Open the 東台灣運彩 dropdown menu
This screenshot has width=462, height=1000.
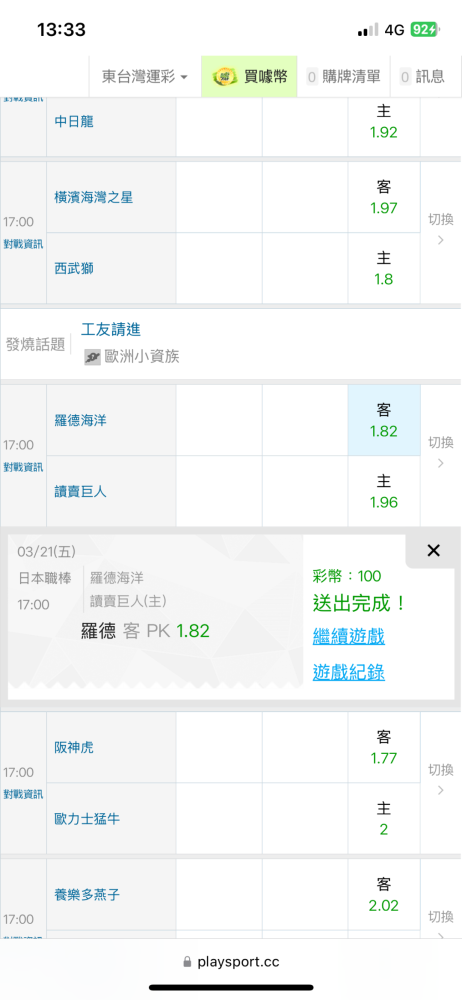[x=145, y=77]
